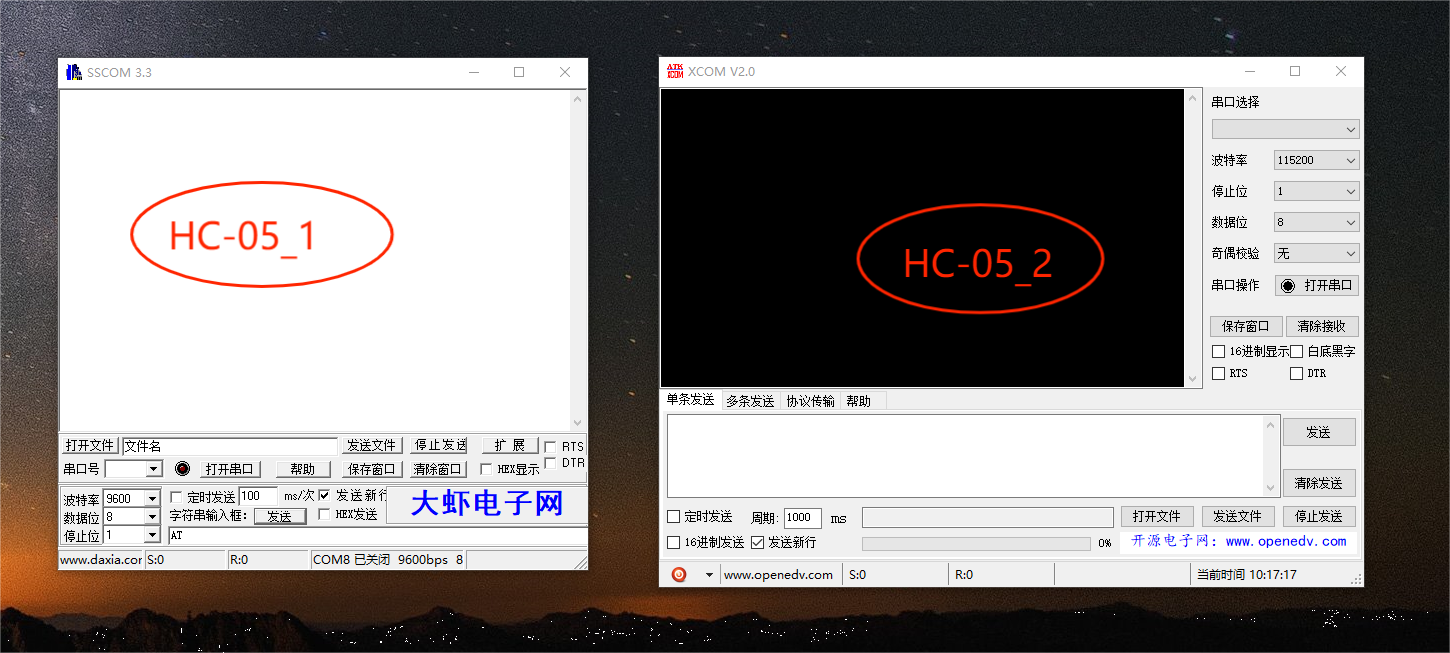Open the www.openedv.com link in XCOM status bar
The width and height of the screenshot is (1450, 653).
pyautogui.click(x=779, y=573)
